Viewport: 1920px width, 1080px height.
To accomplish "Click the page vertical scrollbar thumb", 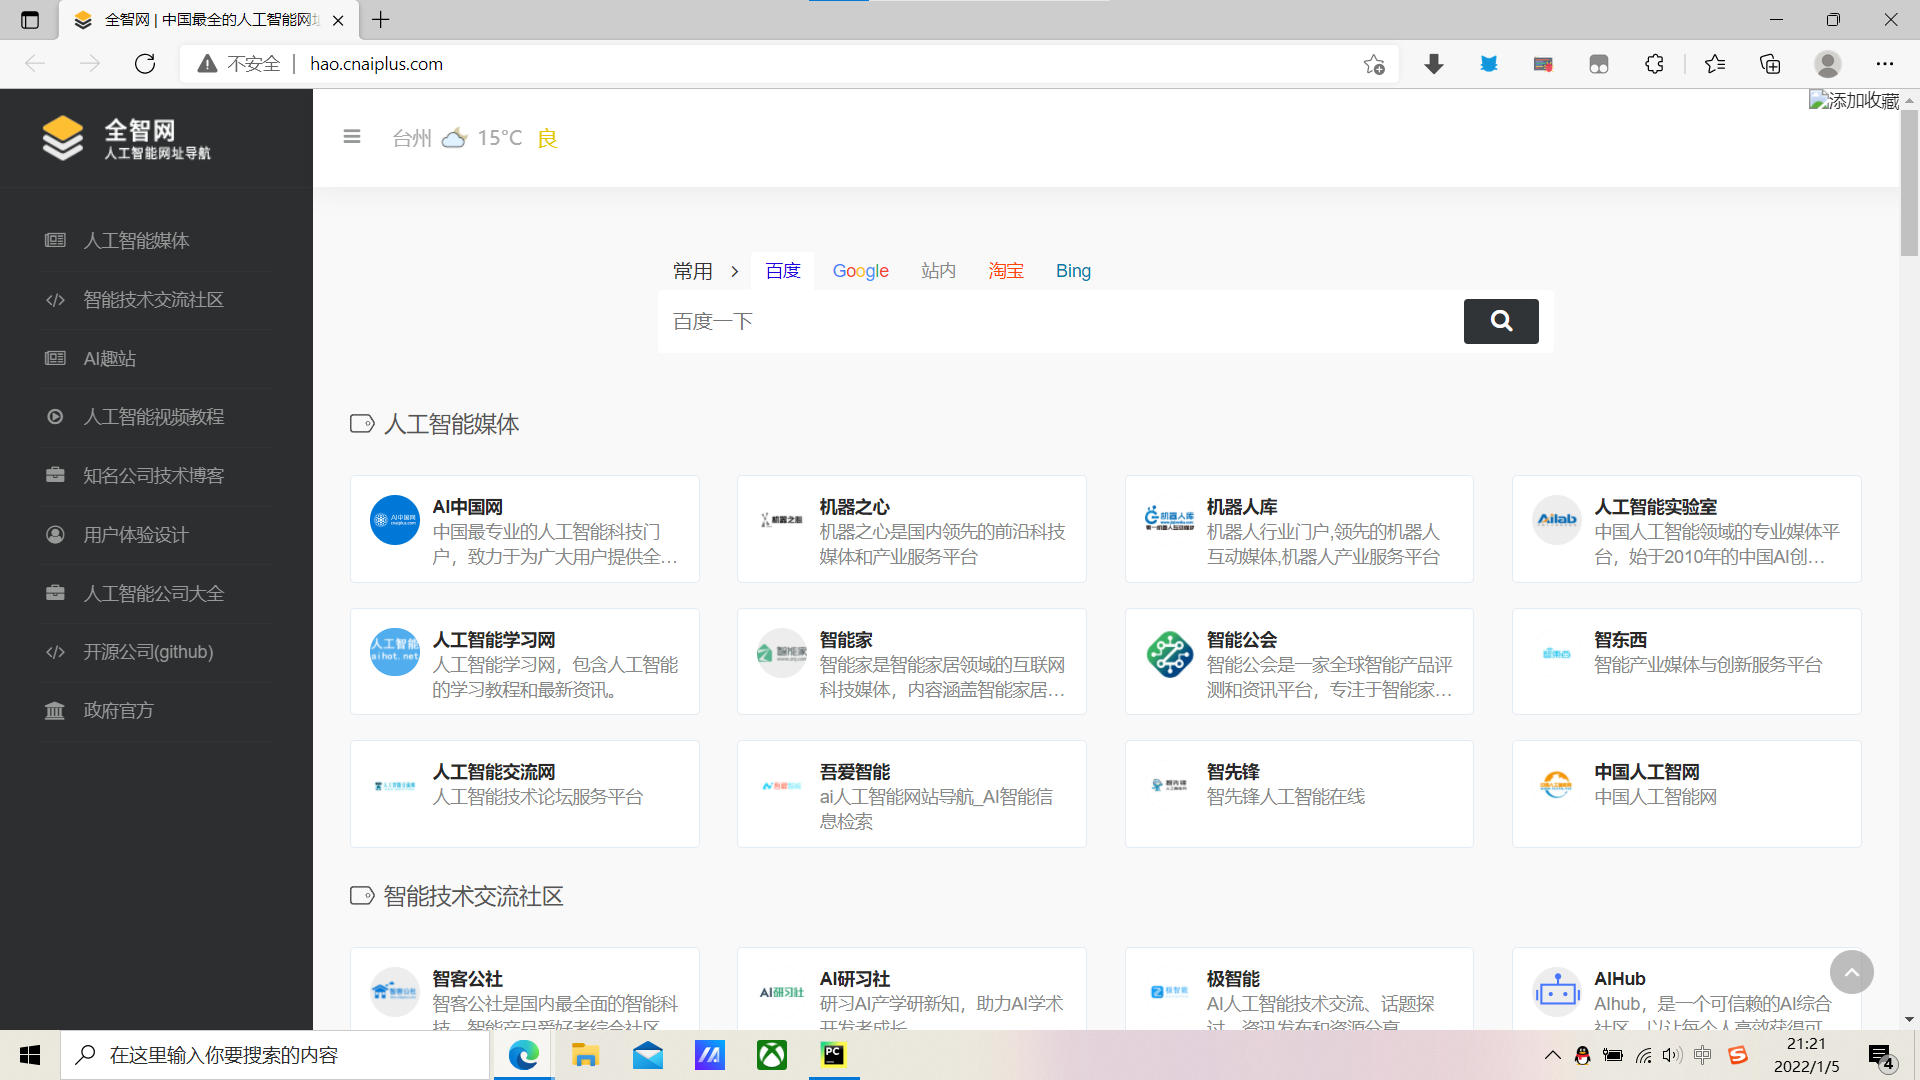I will pos(1909,182).
